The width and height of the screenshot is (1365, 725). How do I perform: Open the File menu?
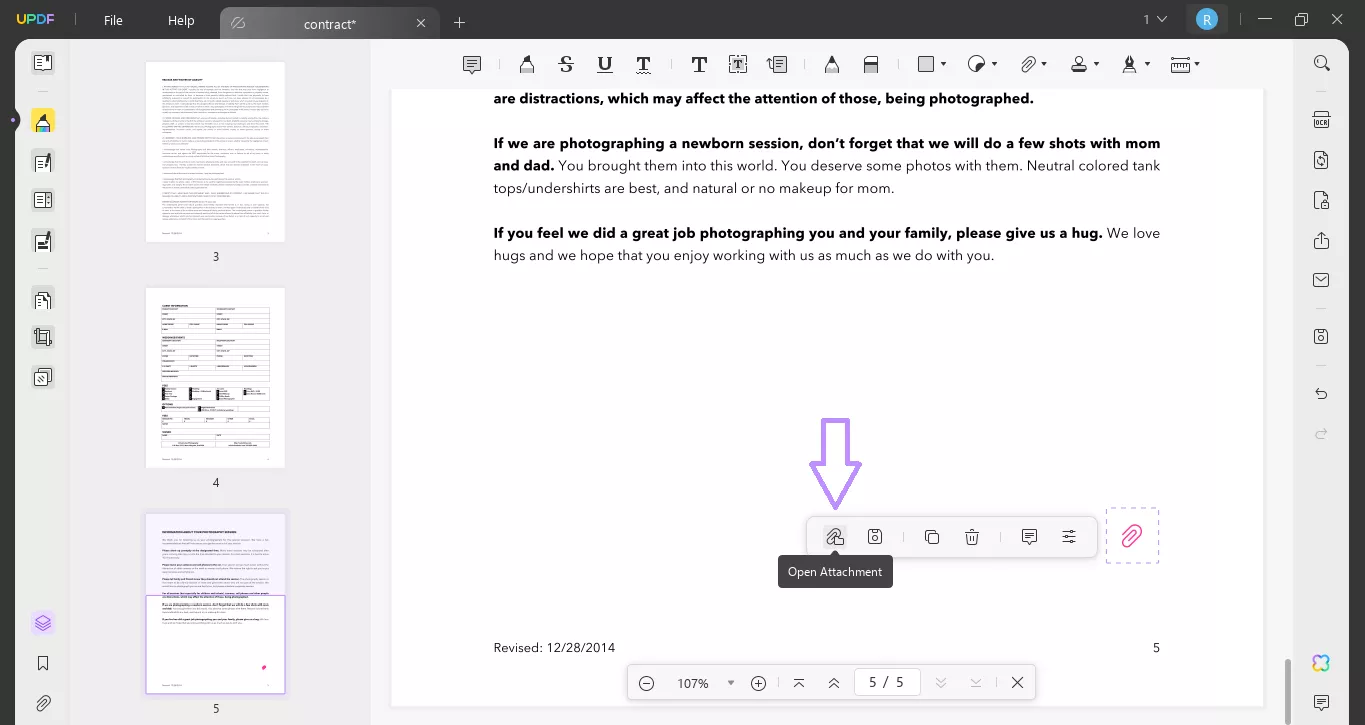113,20
